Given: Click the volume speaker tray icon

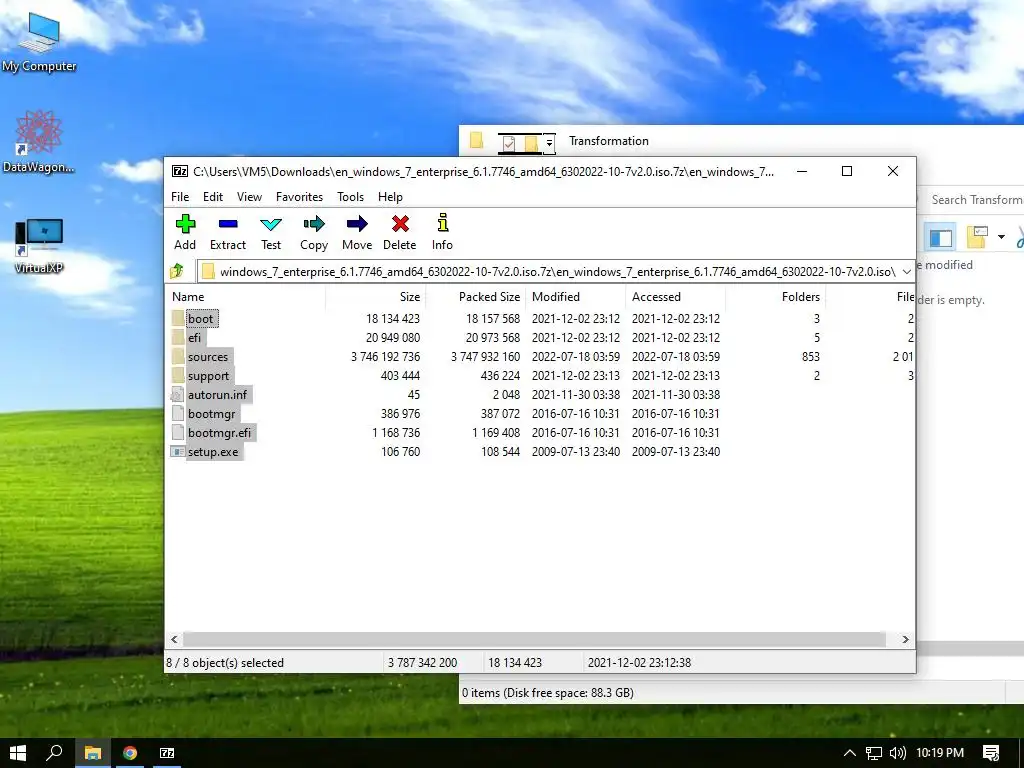Looking at the screenshot, I should click(x=898, y=753).
